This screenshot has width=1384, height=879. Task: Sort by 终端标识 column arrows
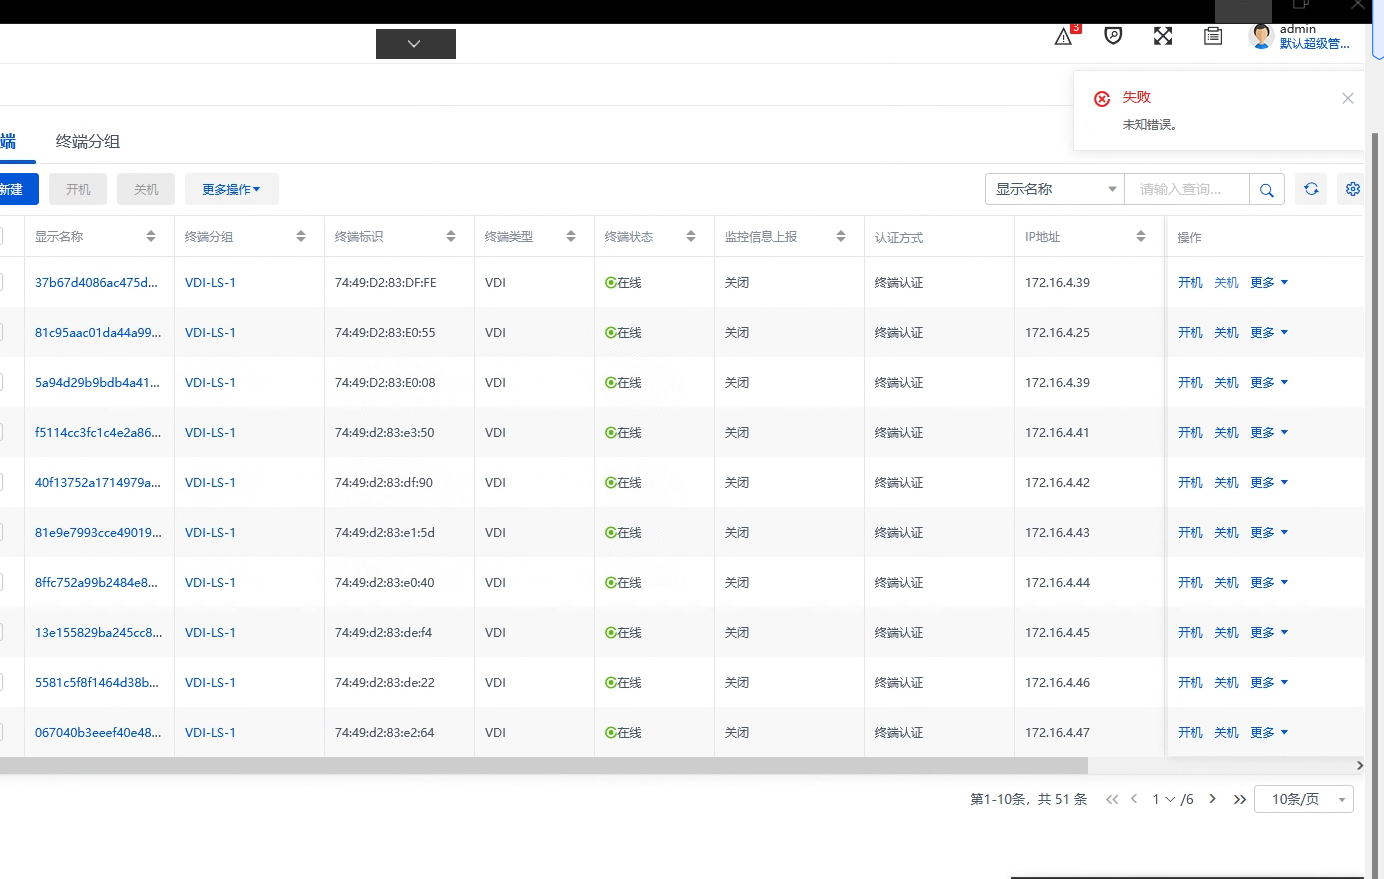tap(451, 237)
